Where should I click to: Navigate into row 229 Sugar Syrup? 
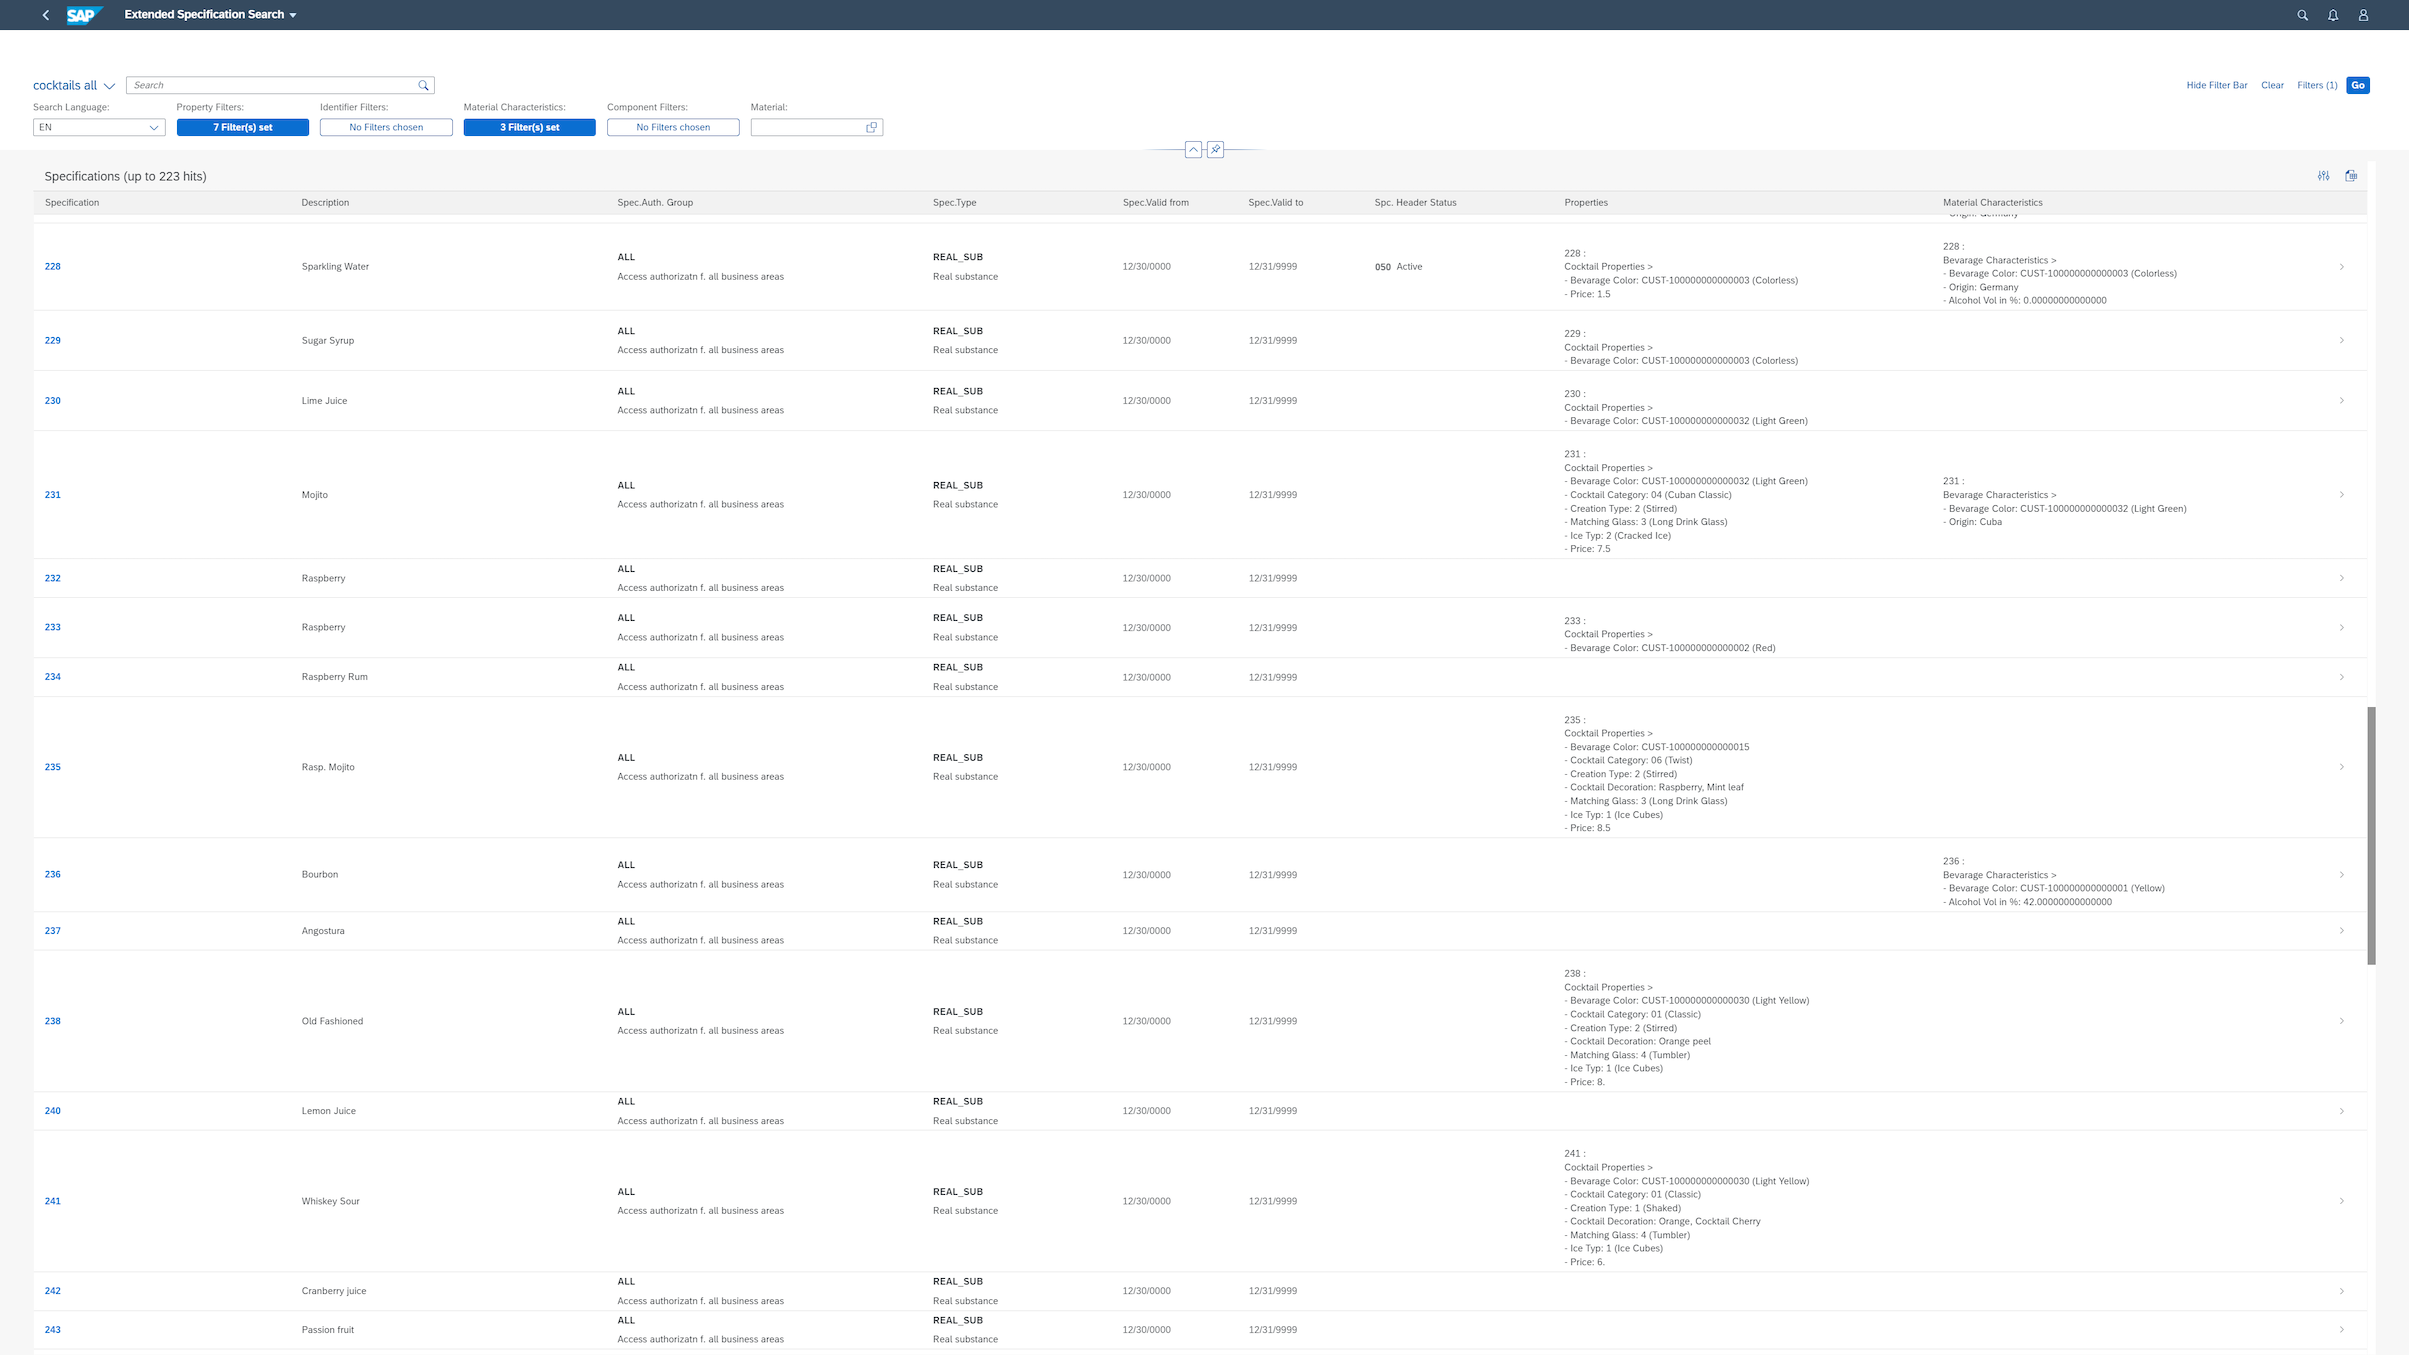(x=2341, y=341)
